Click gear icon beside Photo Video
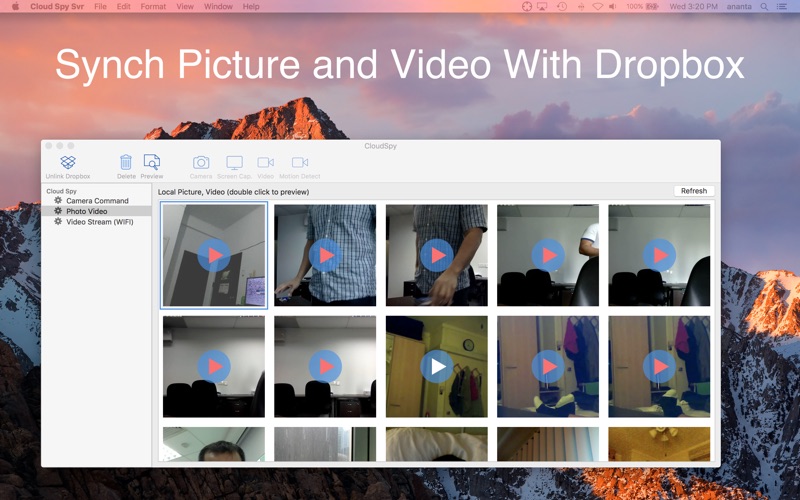The width and height of the screenshot is (800, 500). click(x=58, y=211)
